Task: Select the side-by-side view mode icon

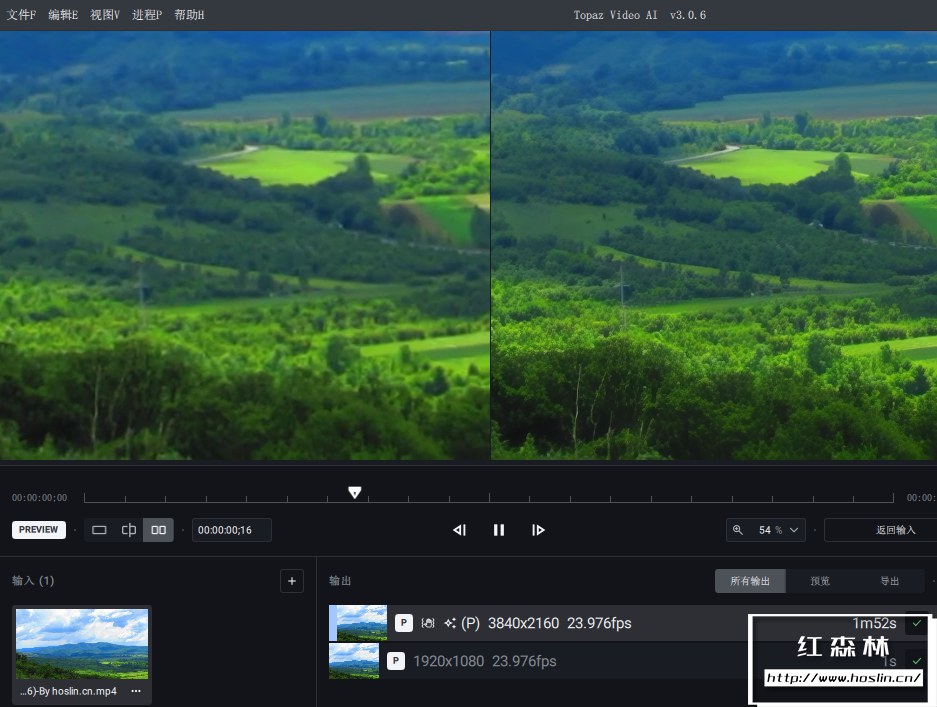Action: (x=158, y=530)
